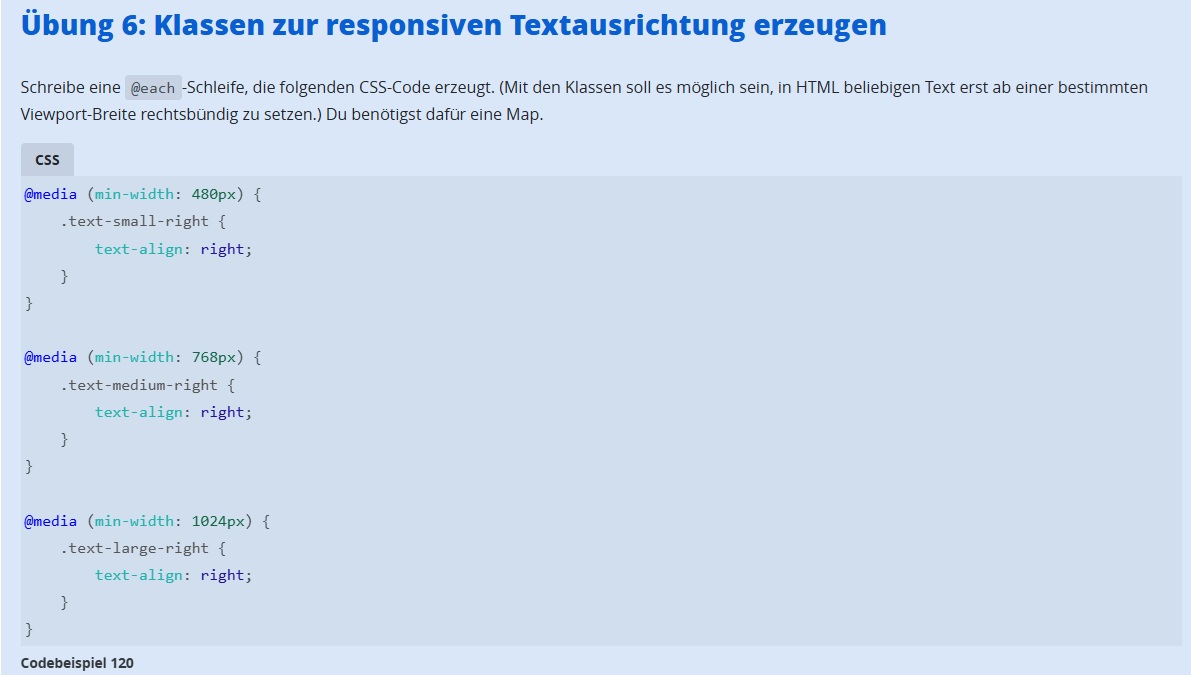Click the Codebeispiel 120 caption

tap(77, 663)
